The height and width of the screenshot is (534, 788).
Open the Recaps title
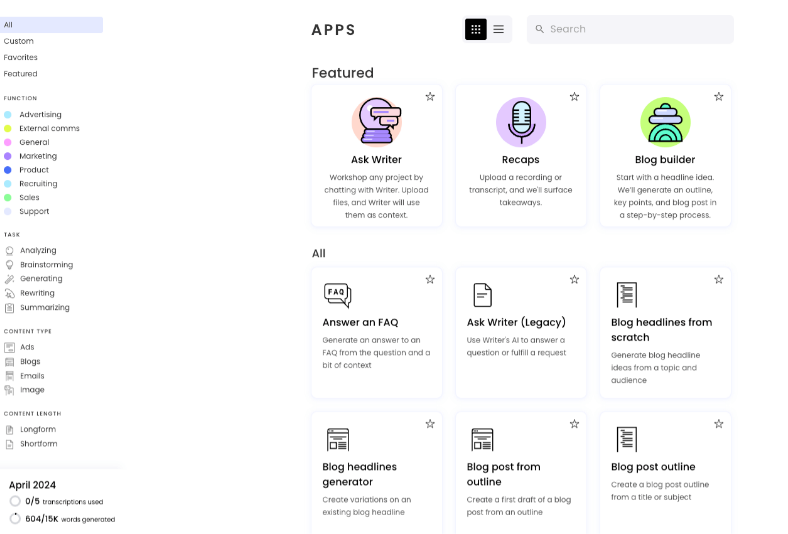tap(521, 160)
